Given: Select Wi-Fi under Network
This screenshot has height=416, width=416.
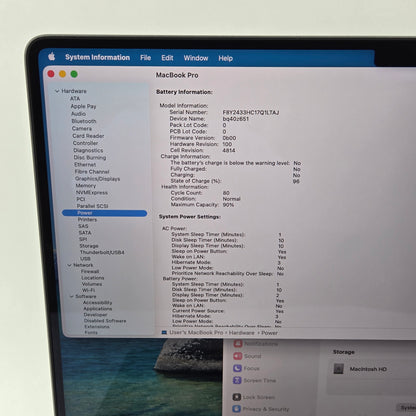Looking at the screenshot, I should (88, 290).
